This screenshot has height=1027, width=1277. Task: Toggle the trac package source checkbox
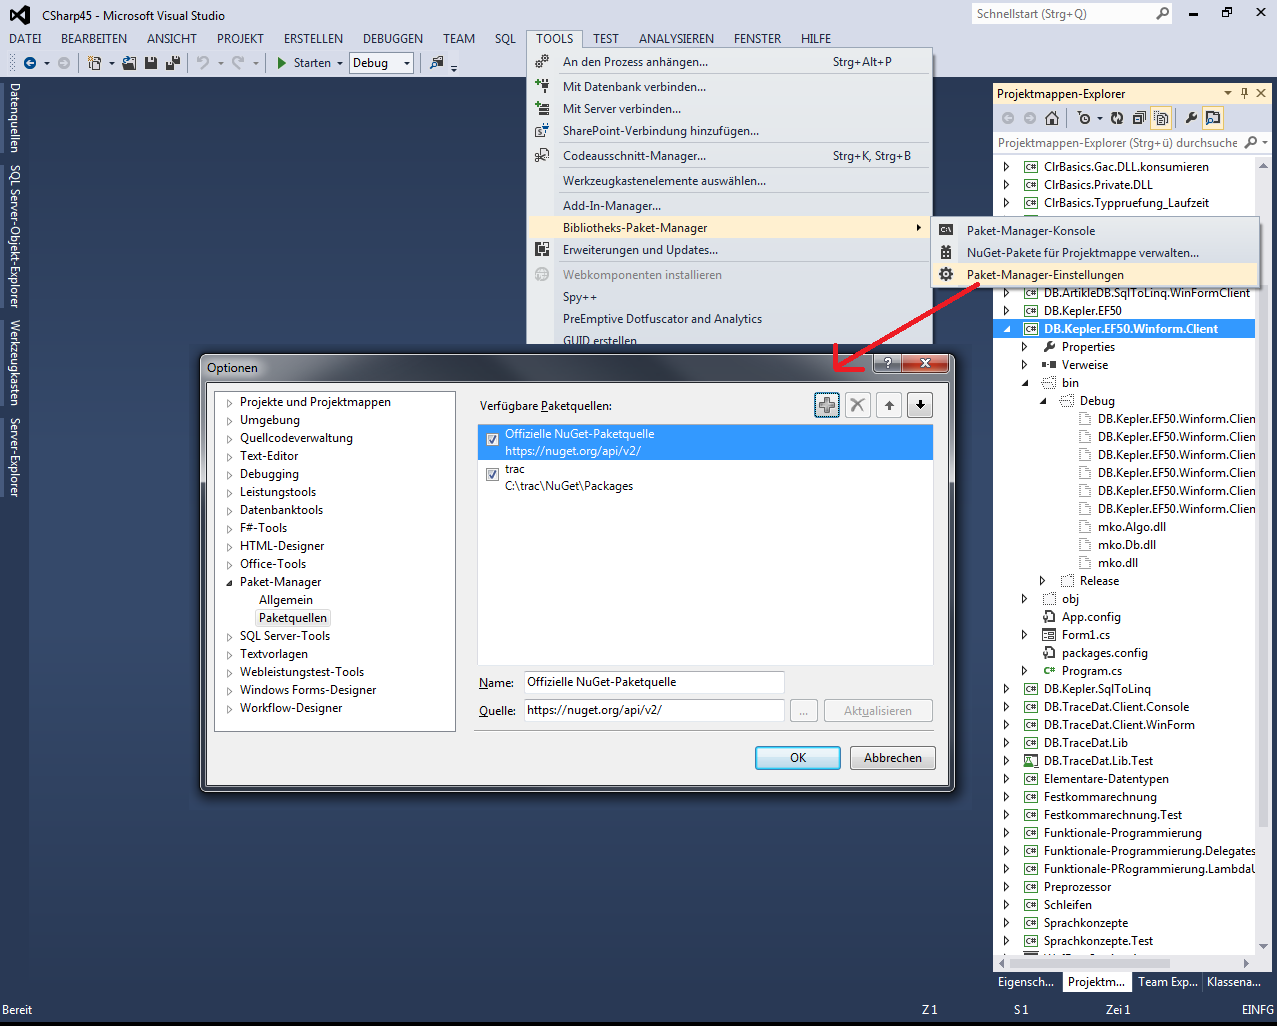(492, 474)
